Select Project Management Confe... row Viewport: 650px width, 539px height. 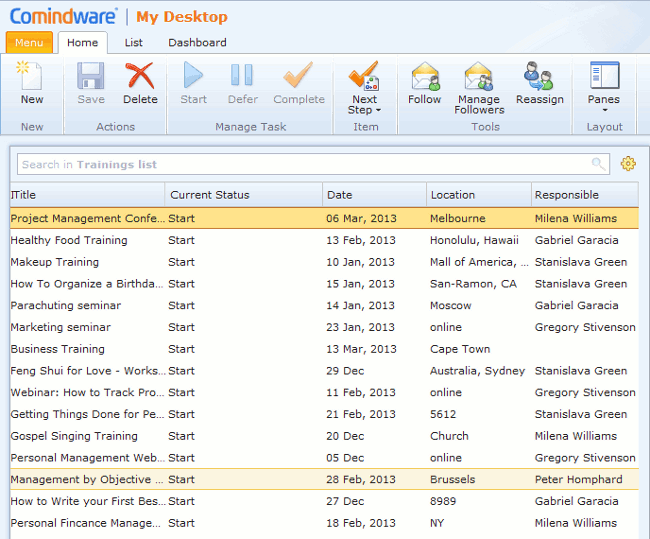(324, 218)
